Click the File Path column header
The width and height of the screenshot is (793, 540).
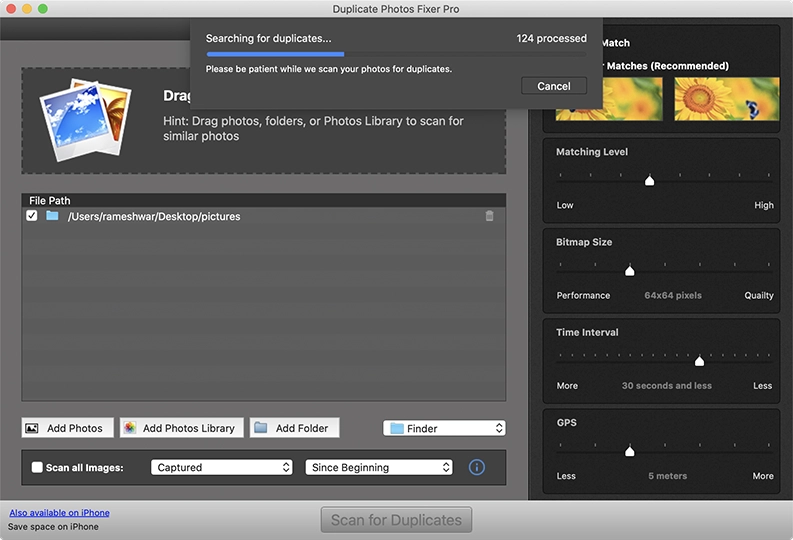click(263, 200)
